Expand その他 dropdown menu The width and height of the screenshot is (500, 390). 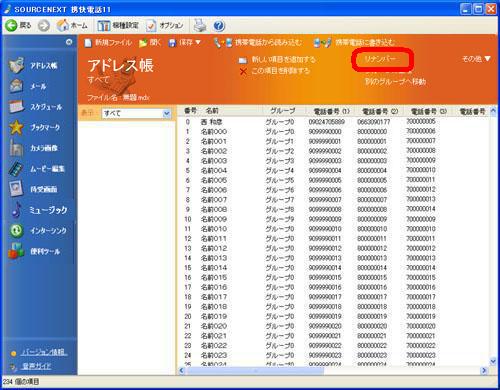coord(476,59)
